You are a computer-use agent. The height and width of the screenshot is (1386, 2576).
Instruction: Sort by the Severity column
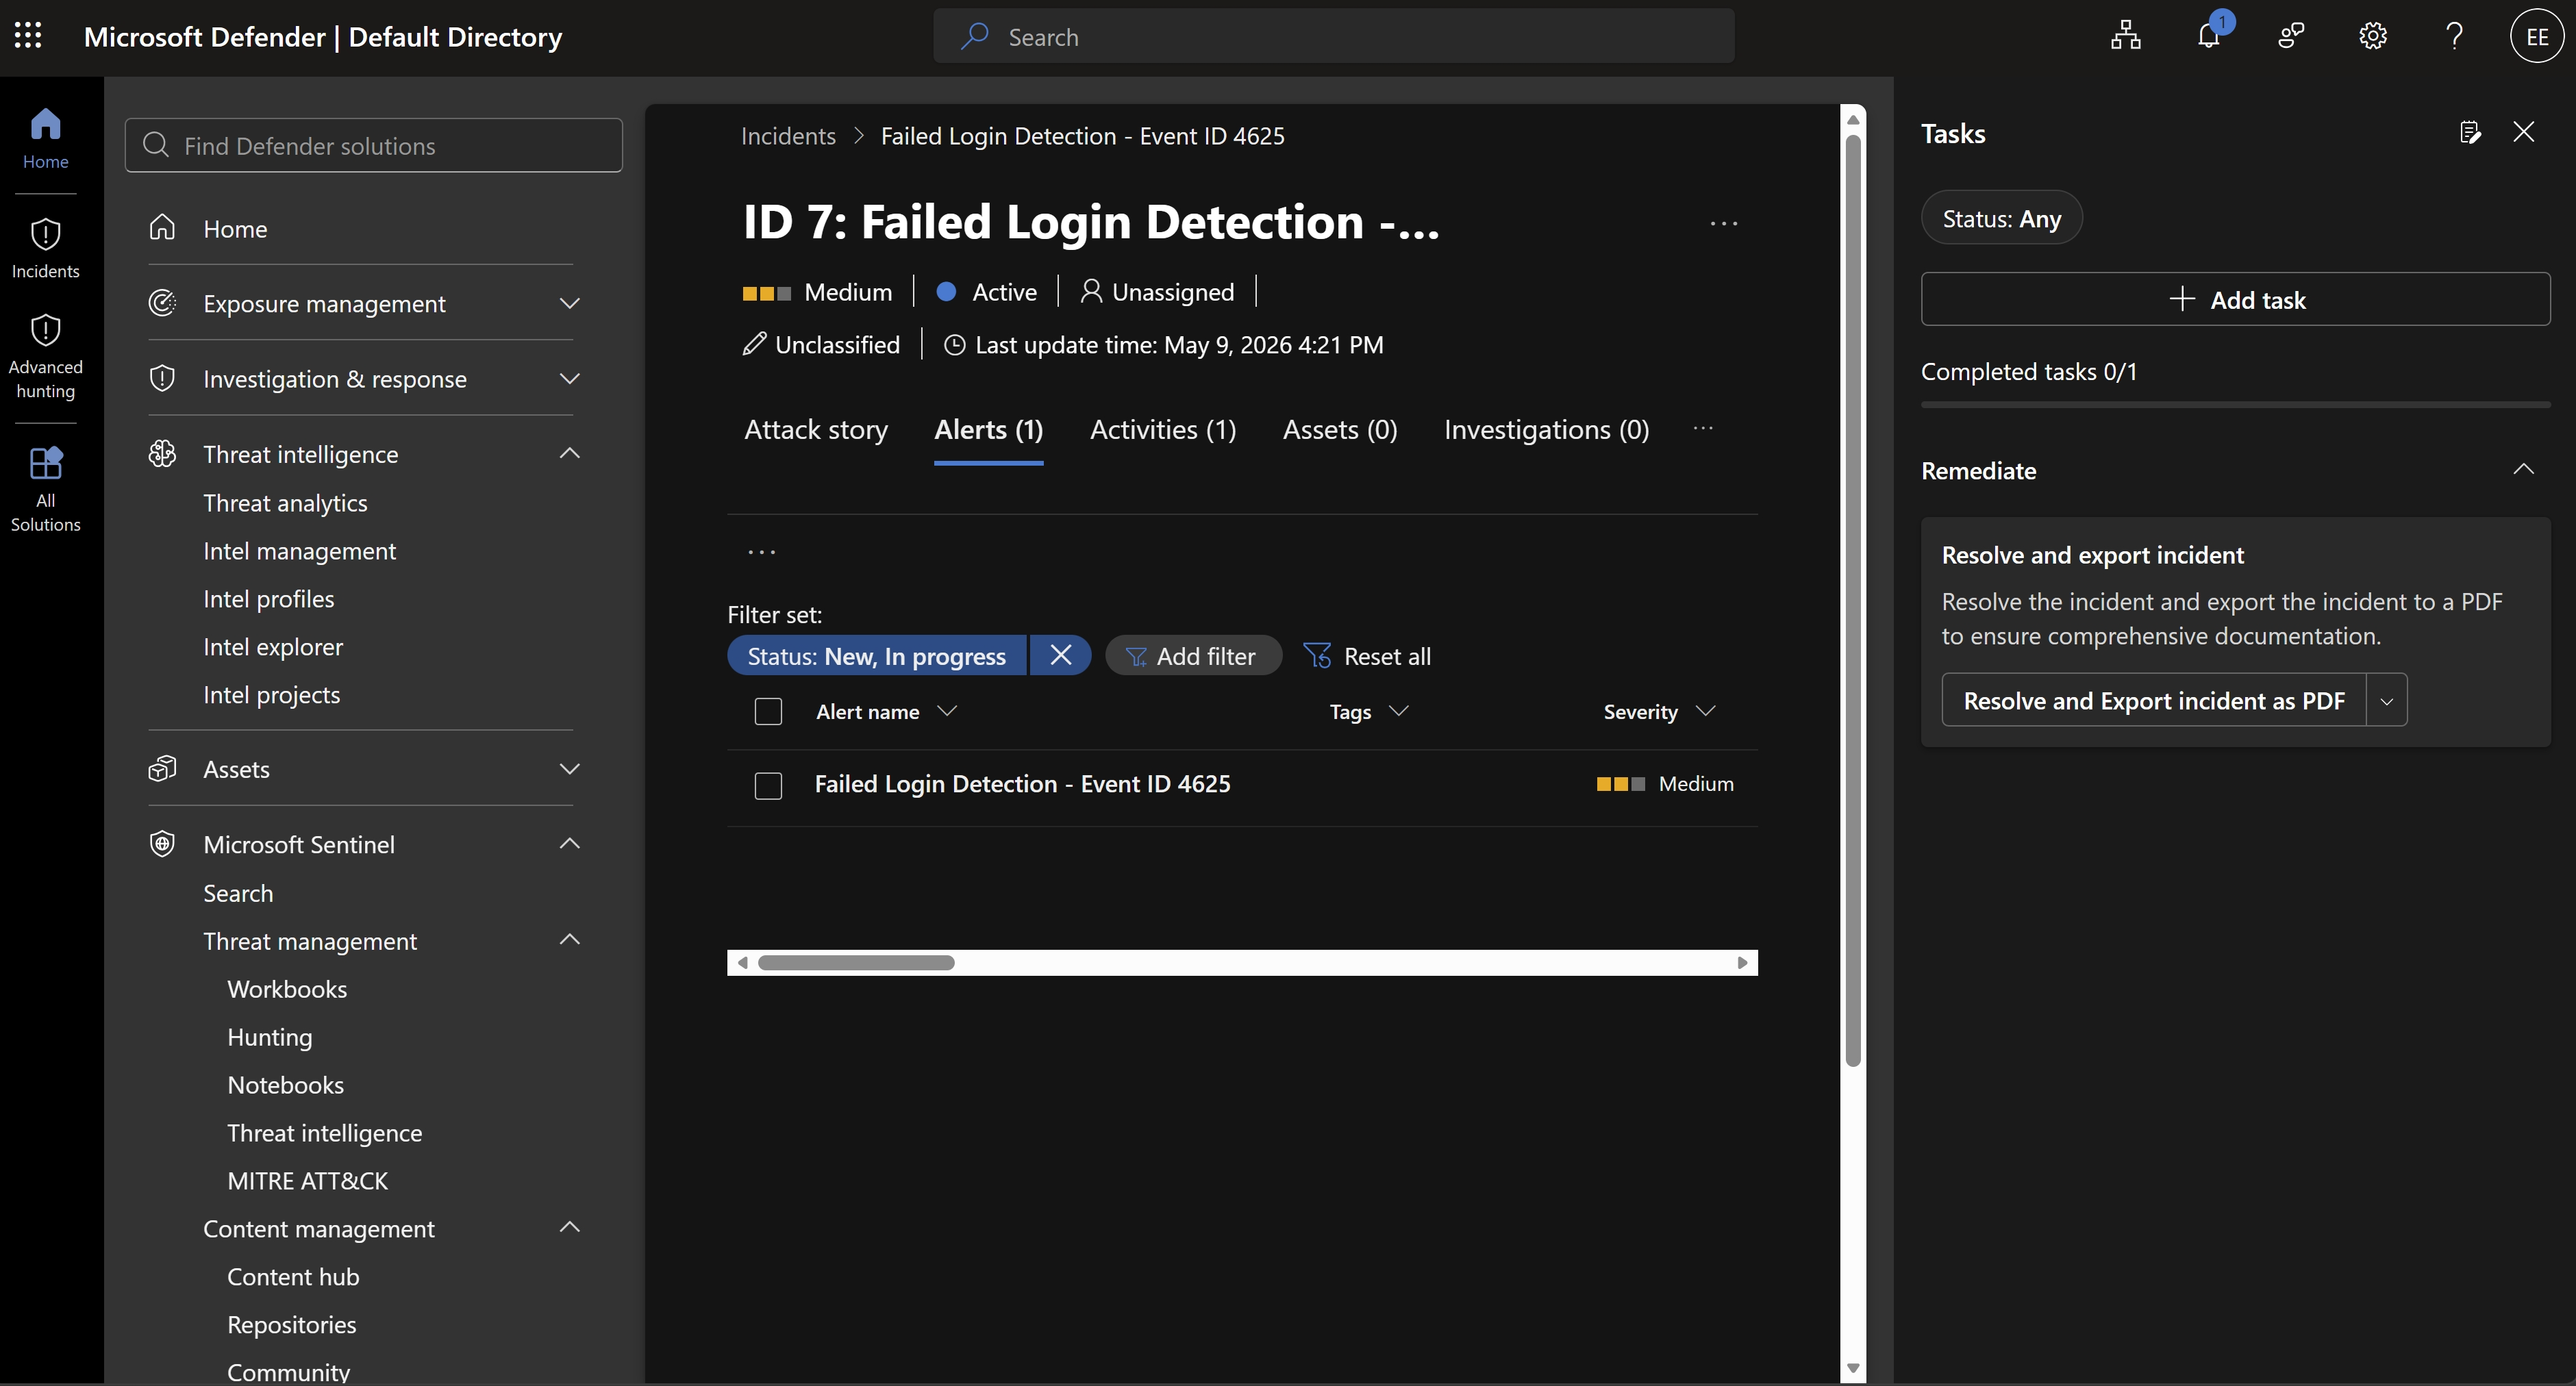pyautogui.click(x=1660, y=711)
